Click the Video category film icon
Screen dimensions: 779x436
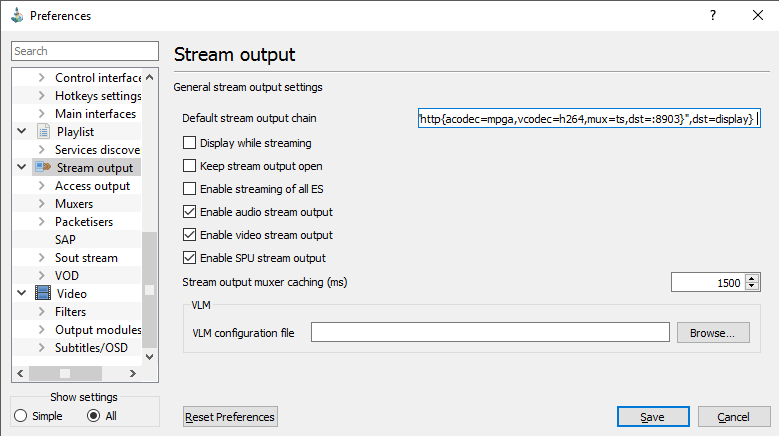point(43,294)
